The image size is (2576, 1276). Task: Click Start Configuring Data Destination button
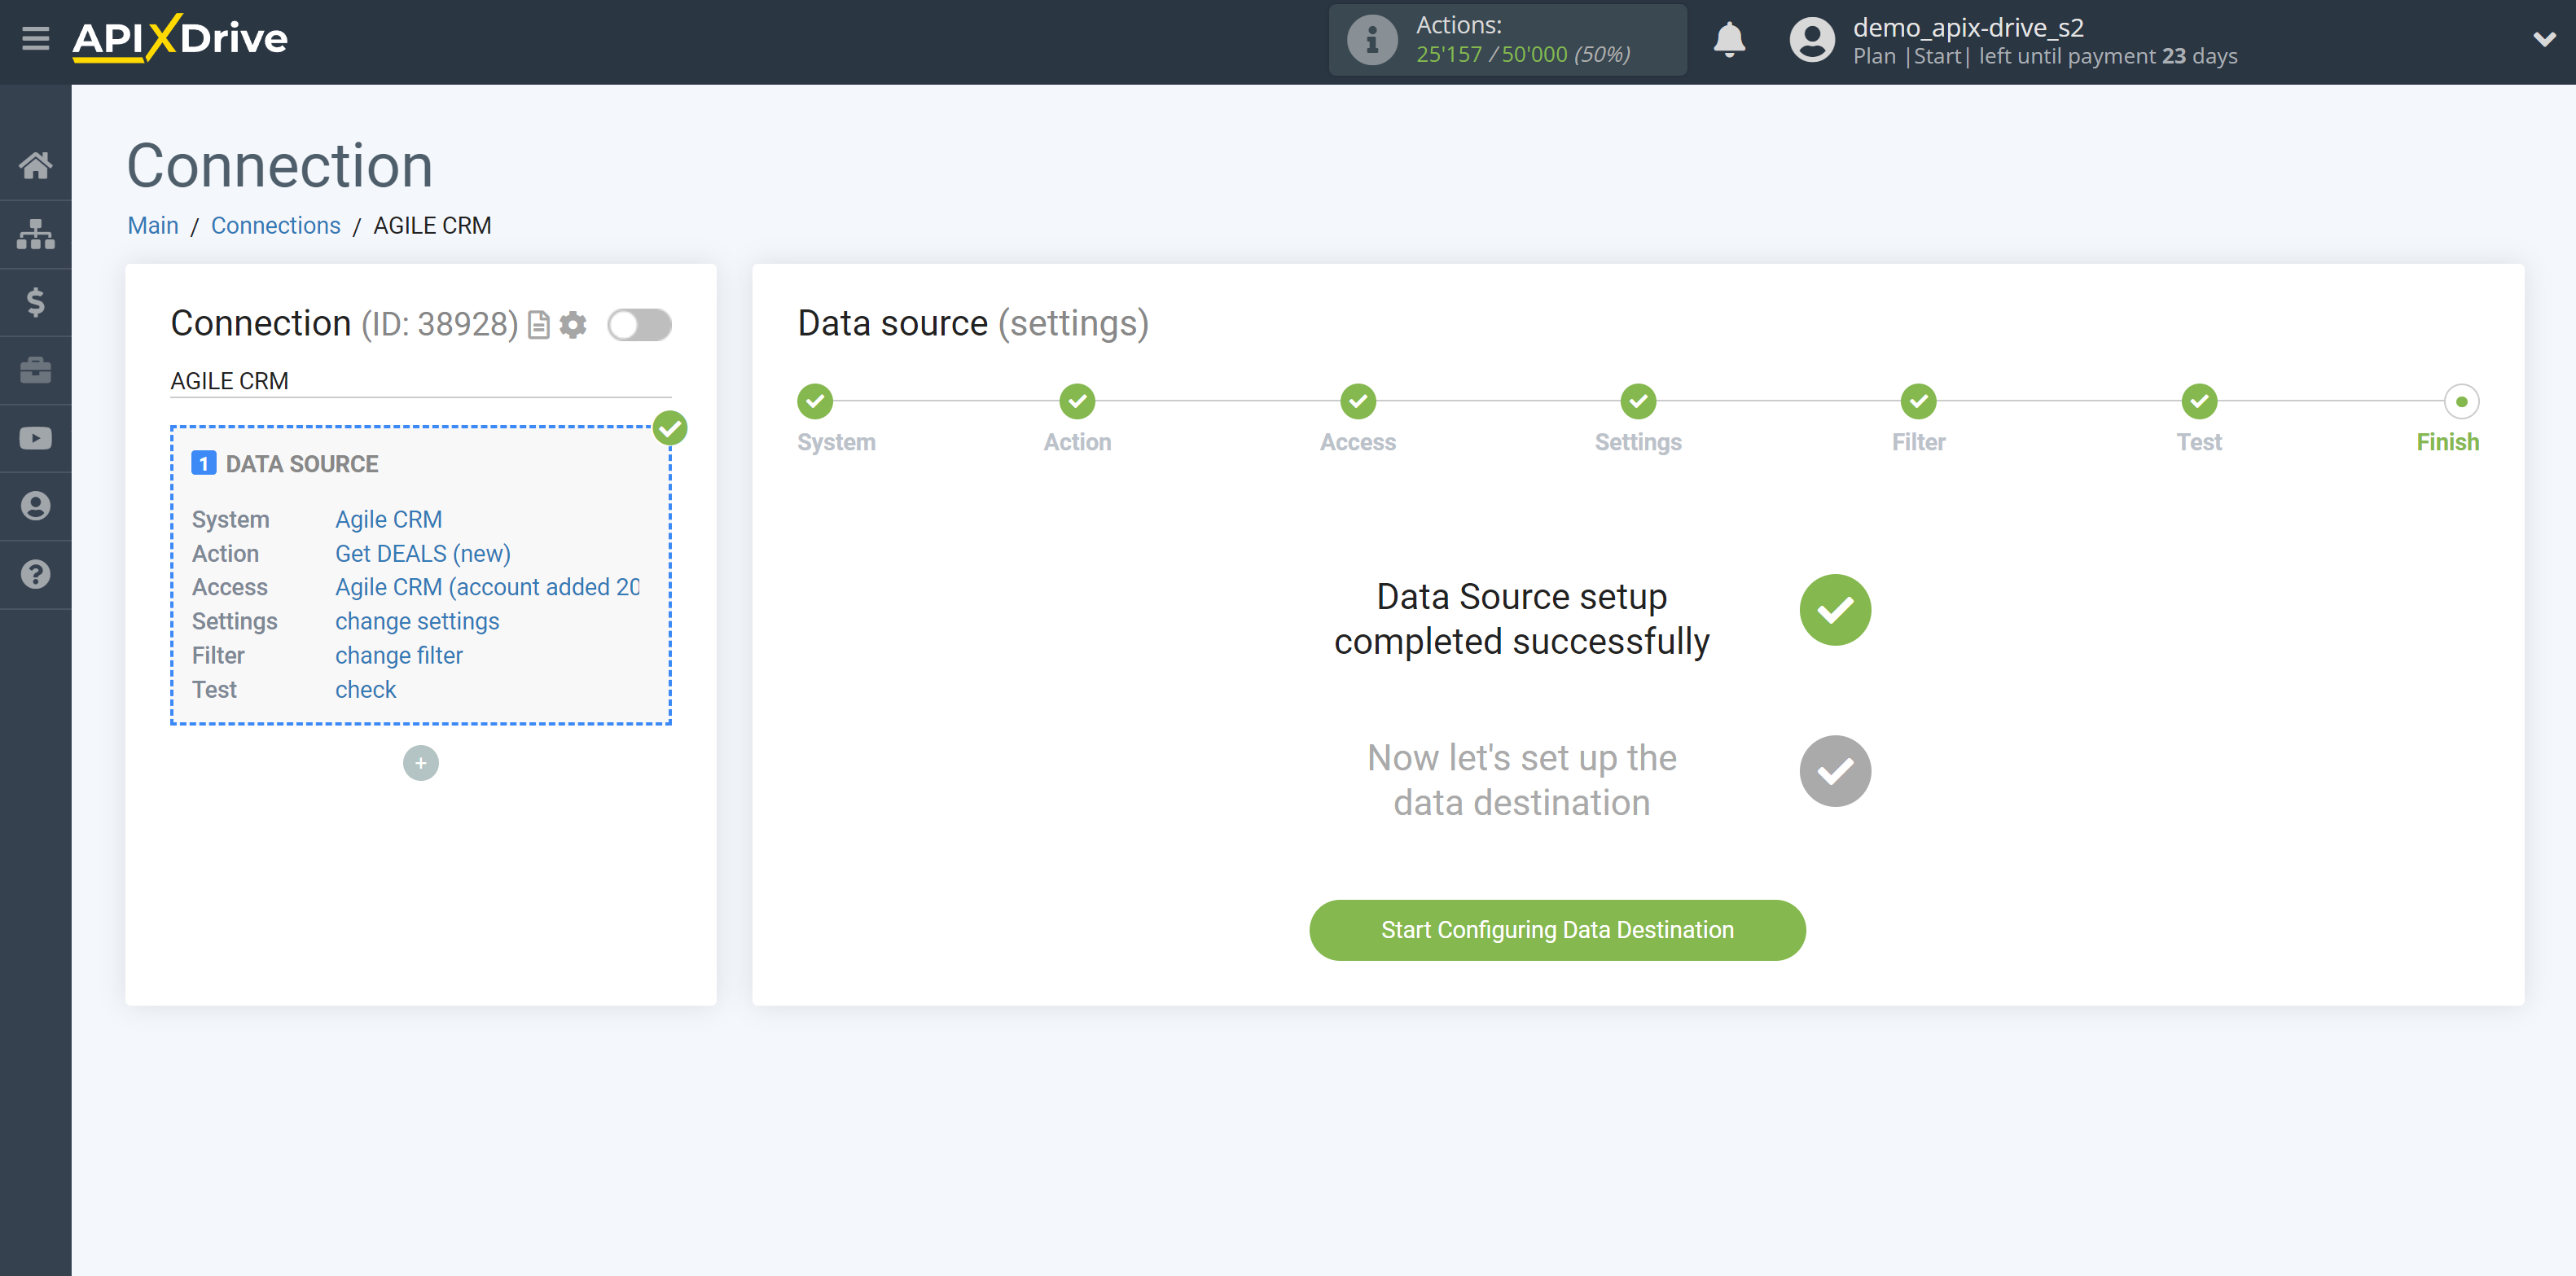click(1557, 929)
